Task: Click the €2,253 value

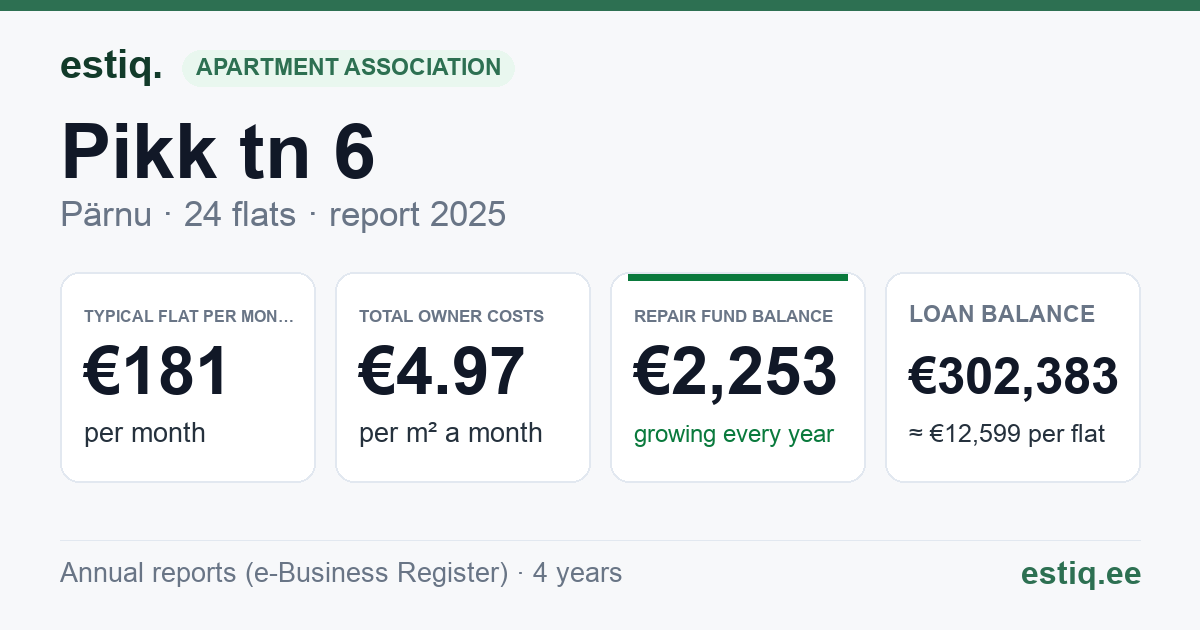Action: 735,371
